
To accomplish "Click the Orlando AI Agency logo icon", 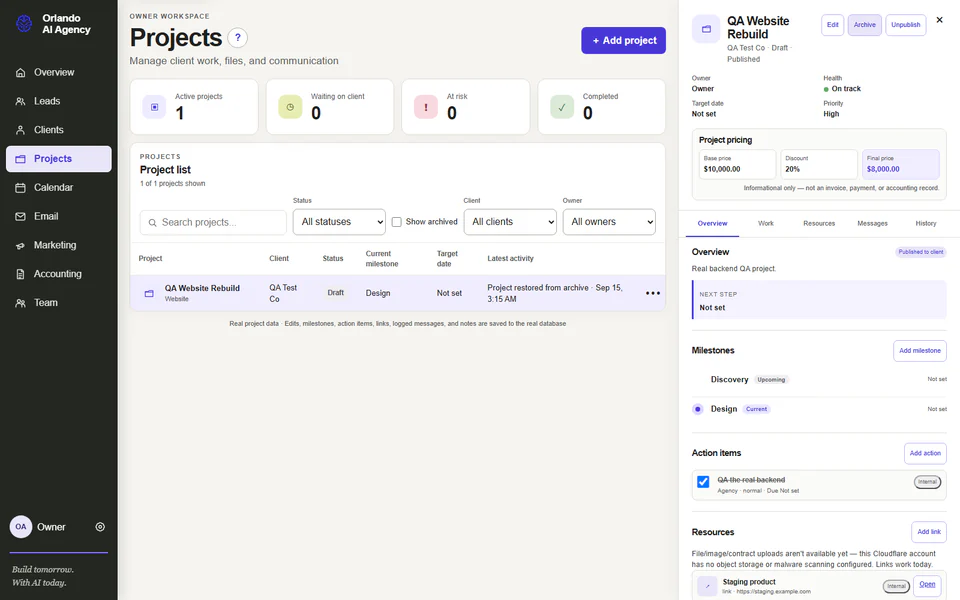I will click(24, 24).
